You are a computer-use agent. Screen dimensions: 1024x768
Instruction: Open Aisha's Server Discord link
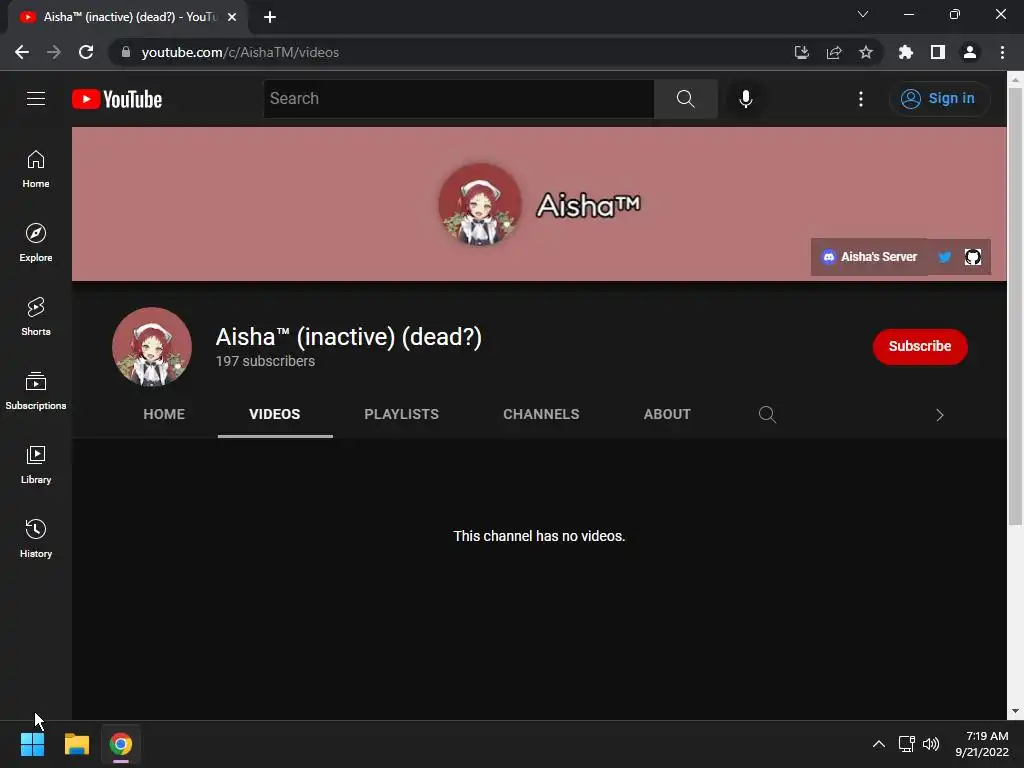pos(869,257)
